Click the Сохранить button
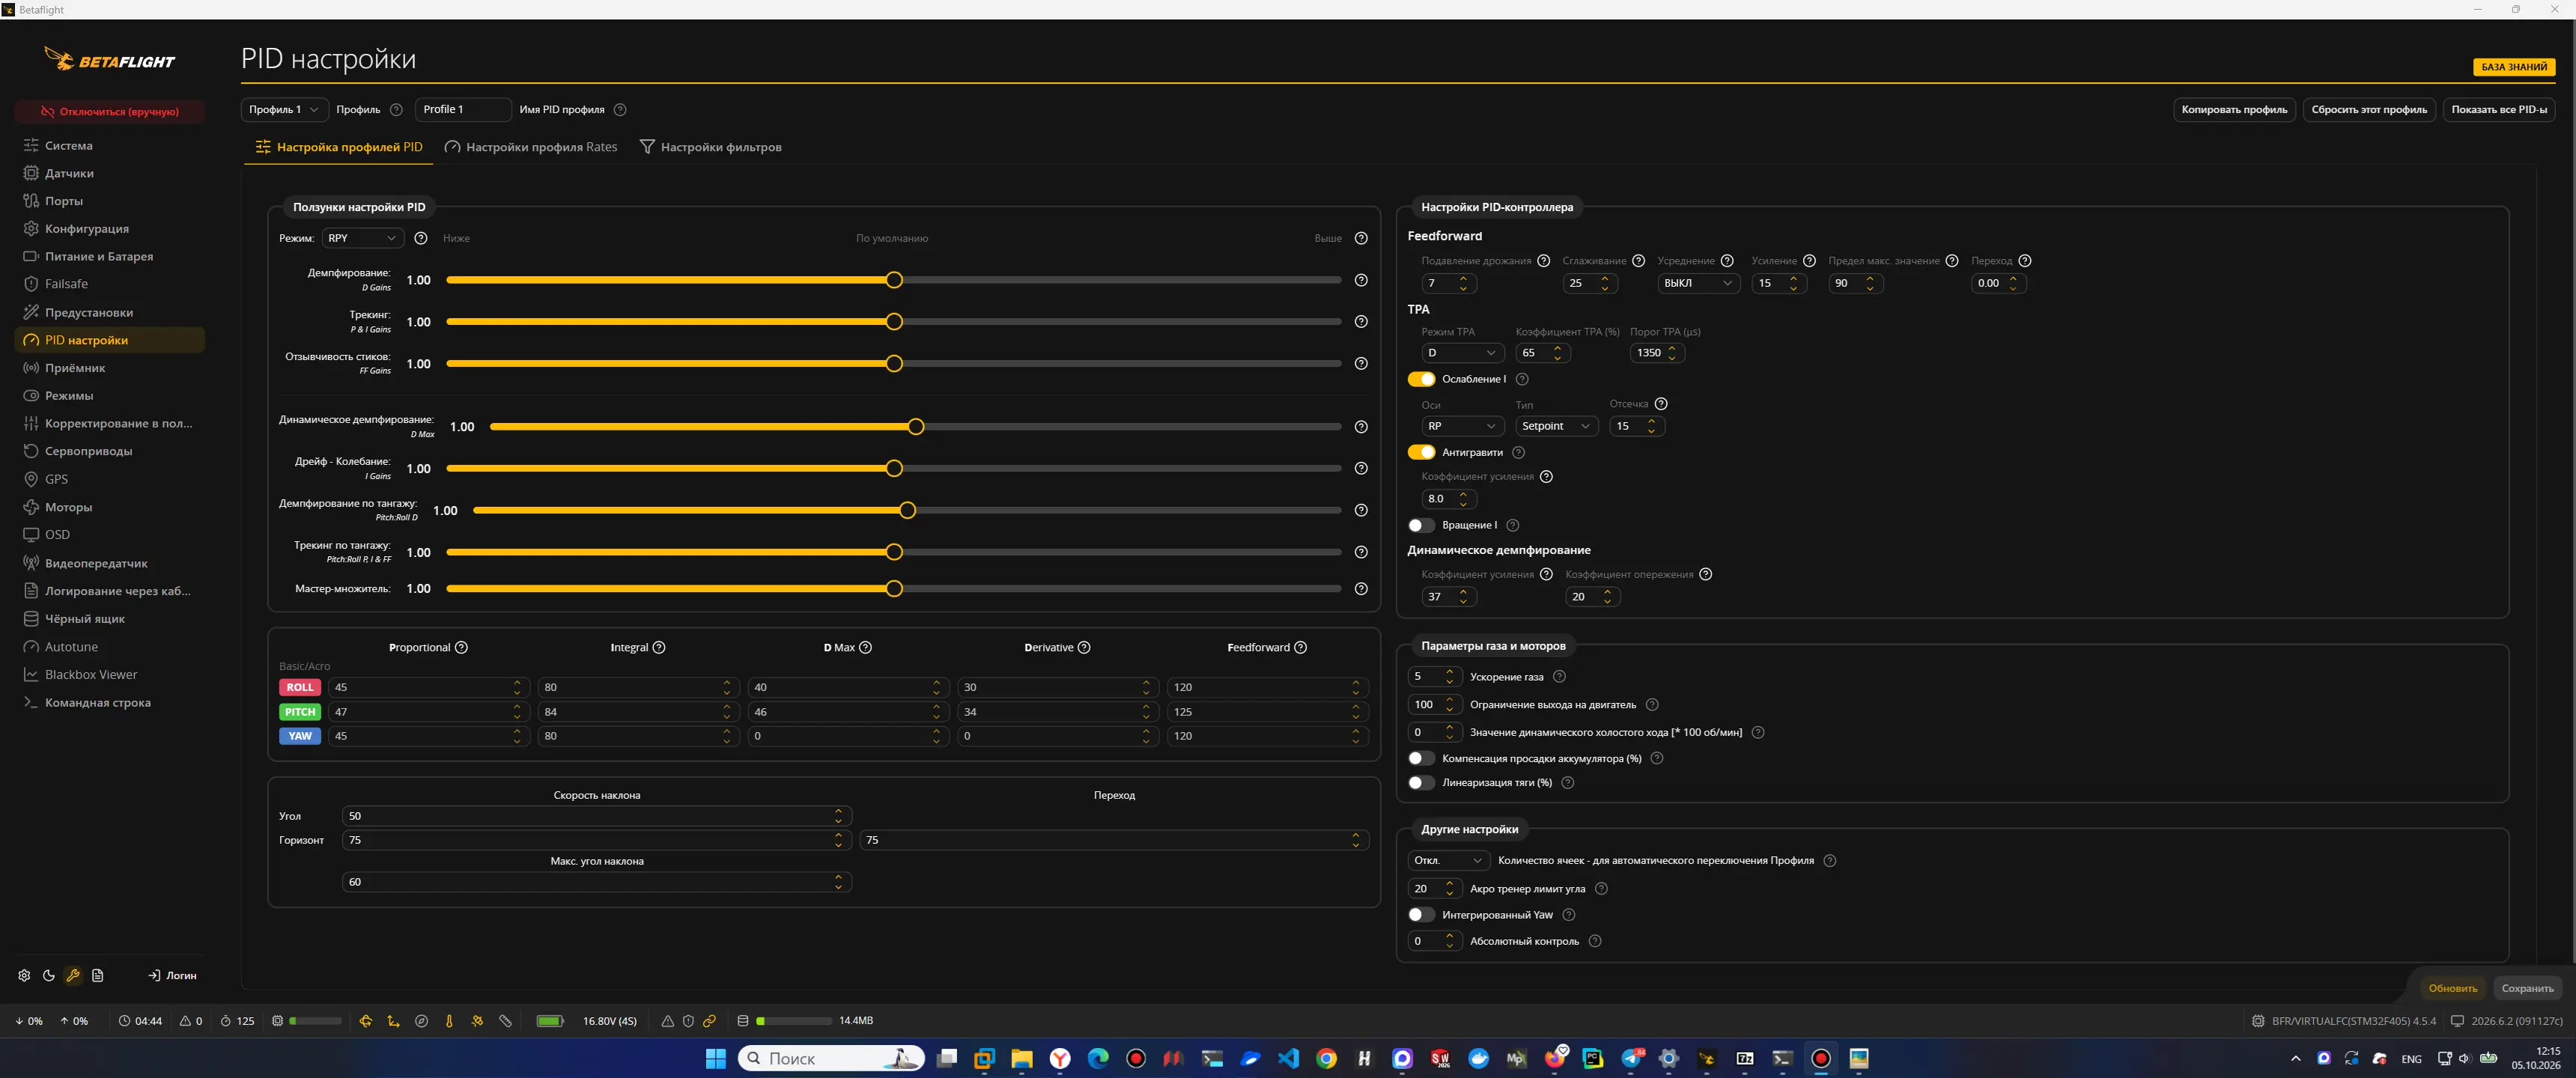The height and width of the screenshot is (1078, 2576). point(2527,988)
